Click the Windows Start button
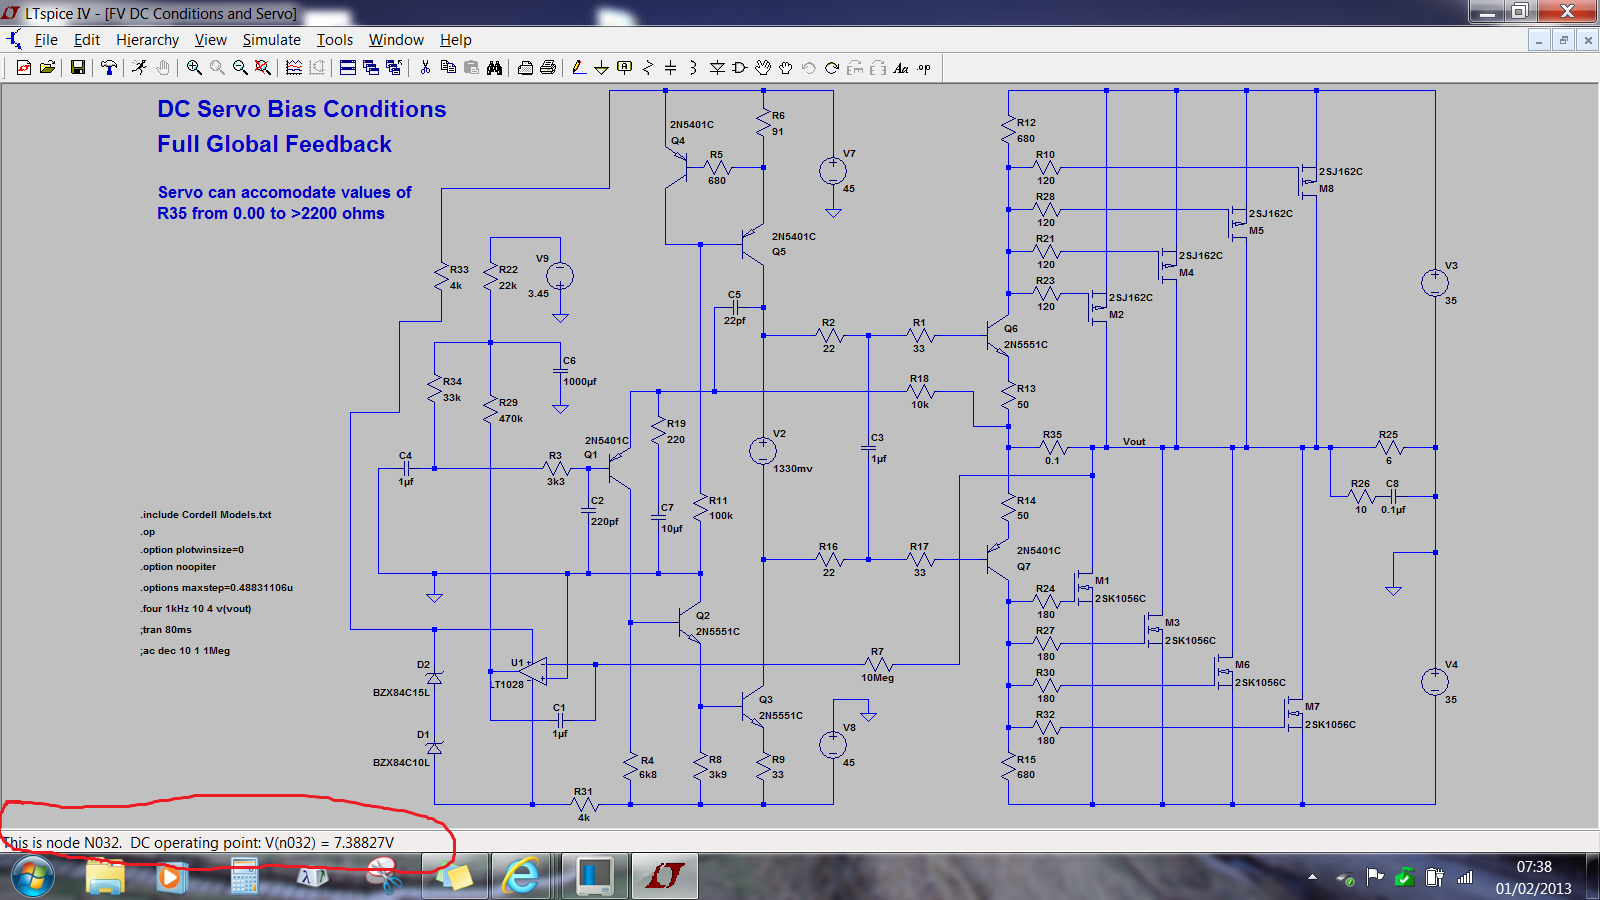This screenshot has width=1600, height=900. pos(32,877)
